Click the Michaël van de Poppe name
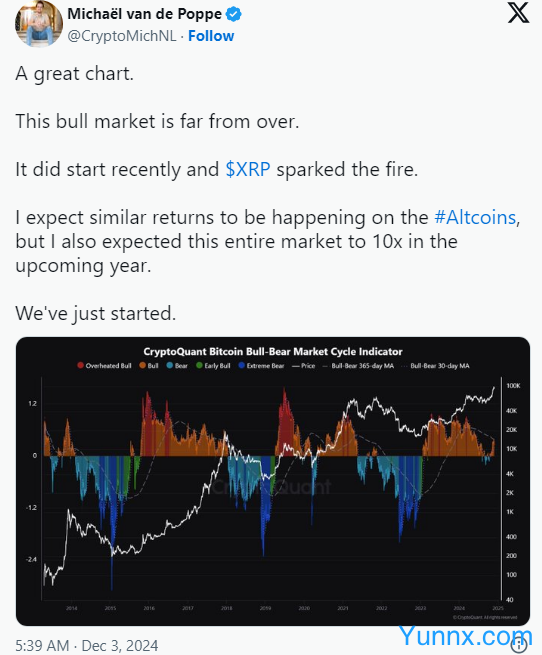 [145, 14]
